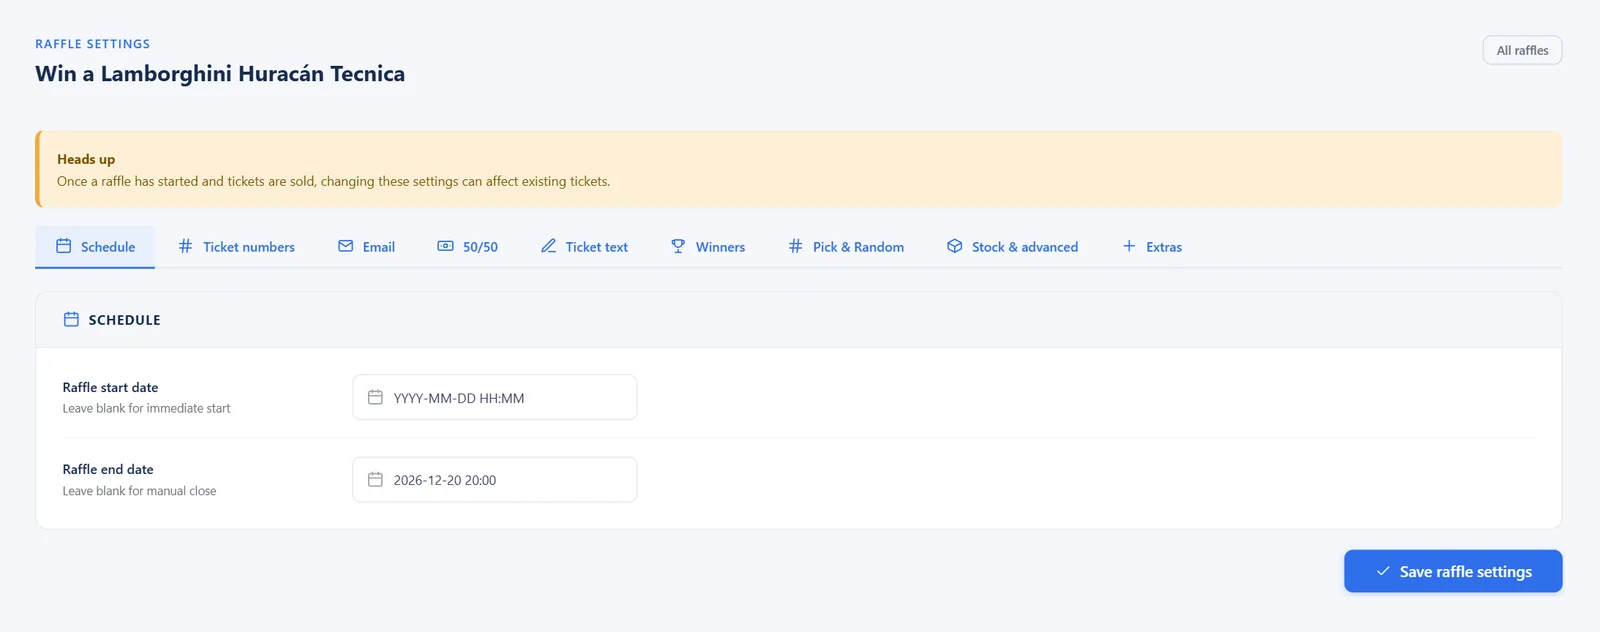Select the Extras tab

[1151, 247]
